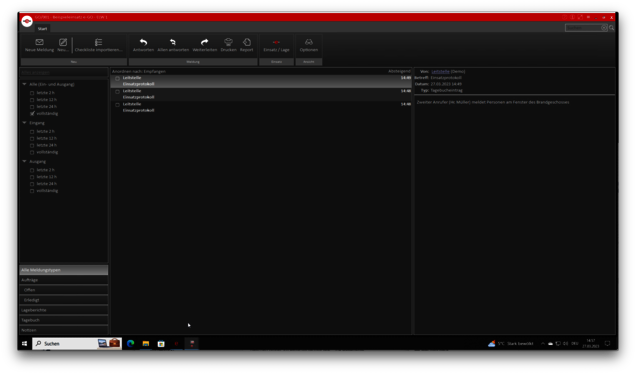Viewport: 636px width, 374px height.
Task: Collapse the 'Alle (Ein- und Ausgang)' group
Action: click(x=24, y=84)
